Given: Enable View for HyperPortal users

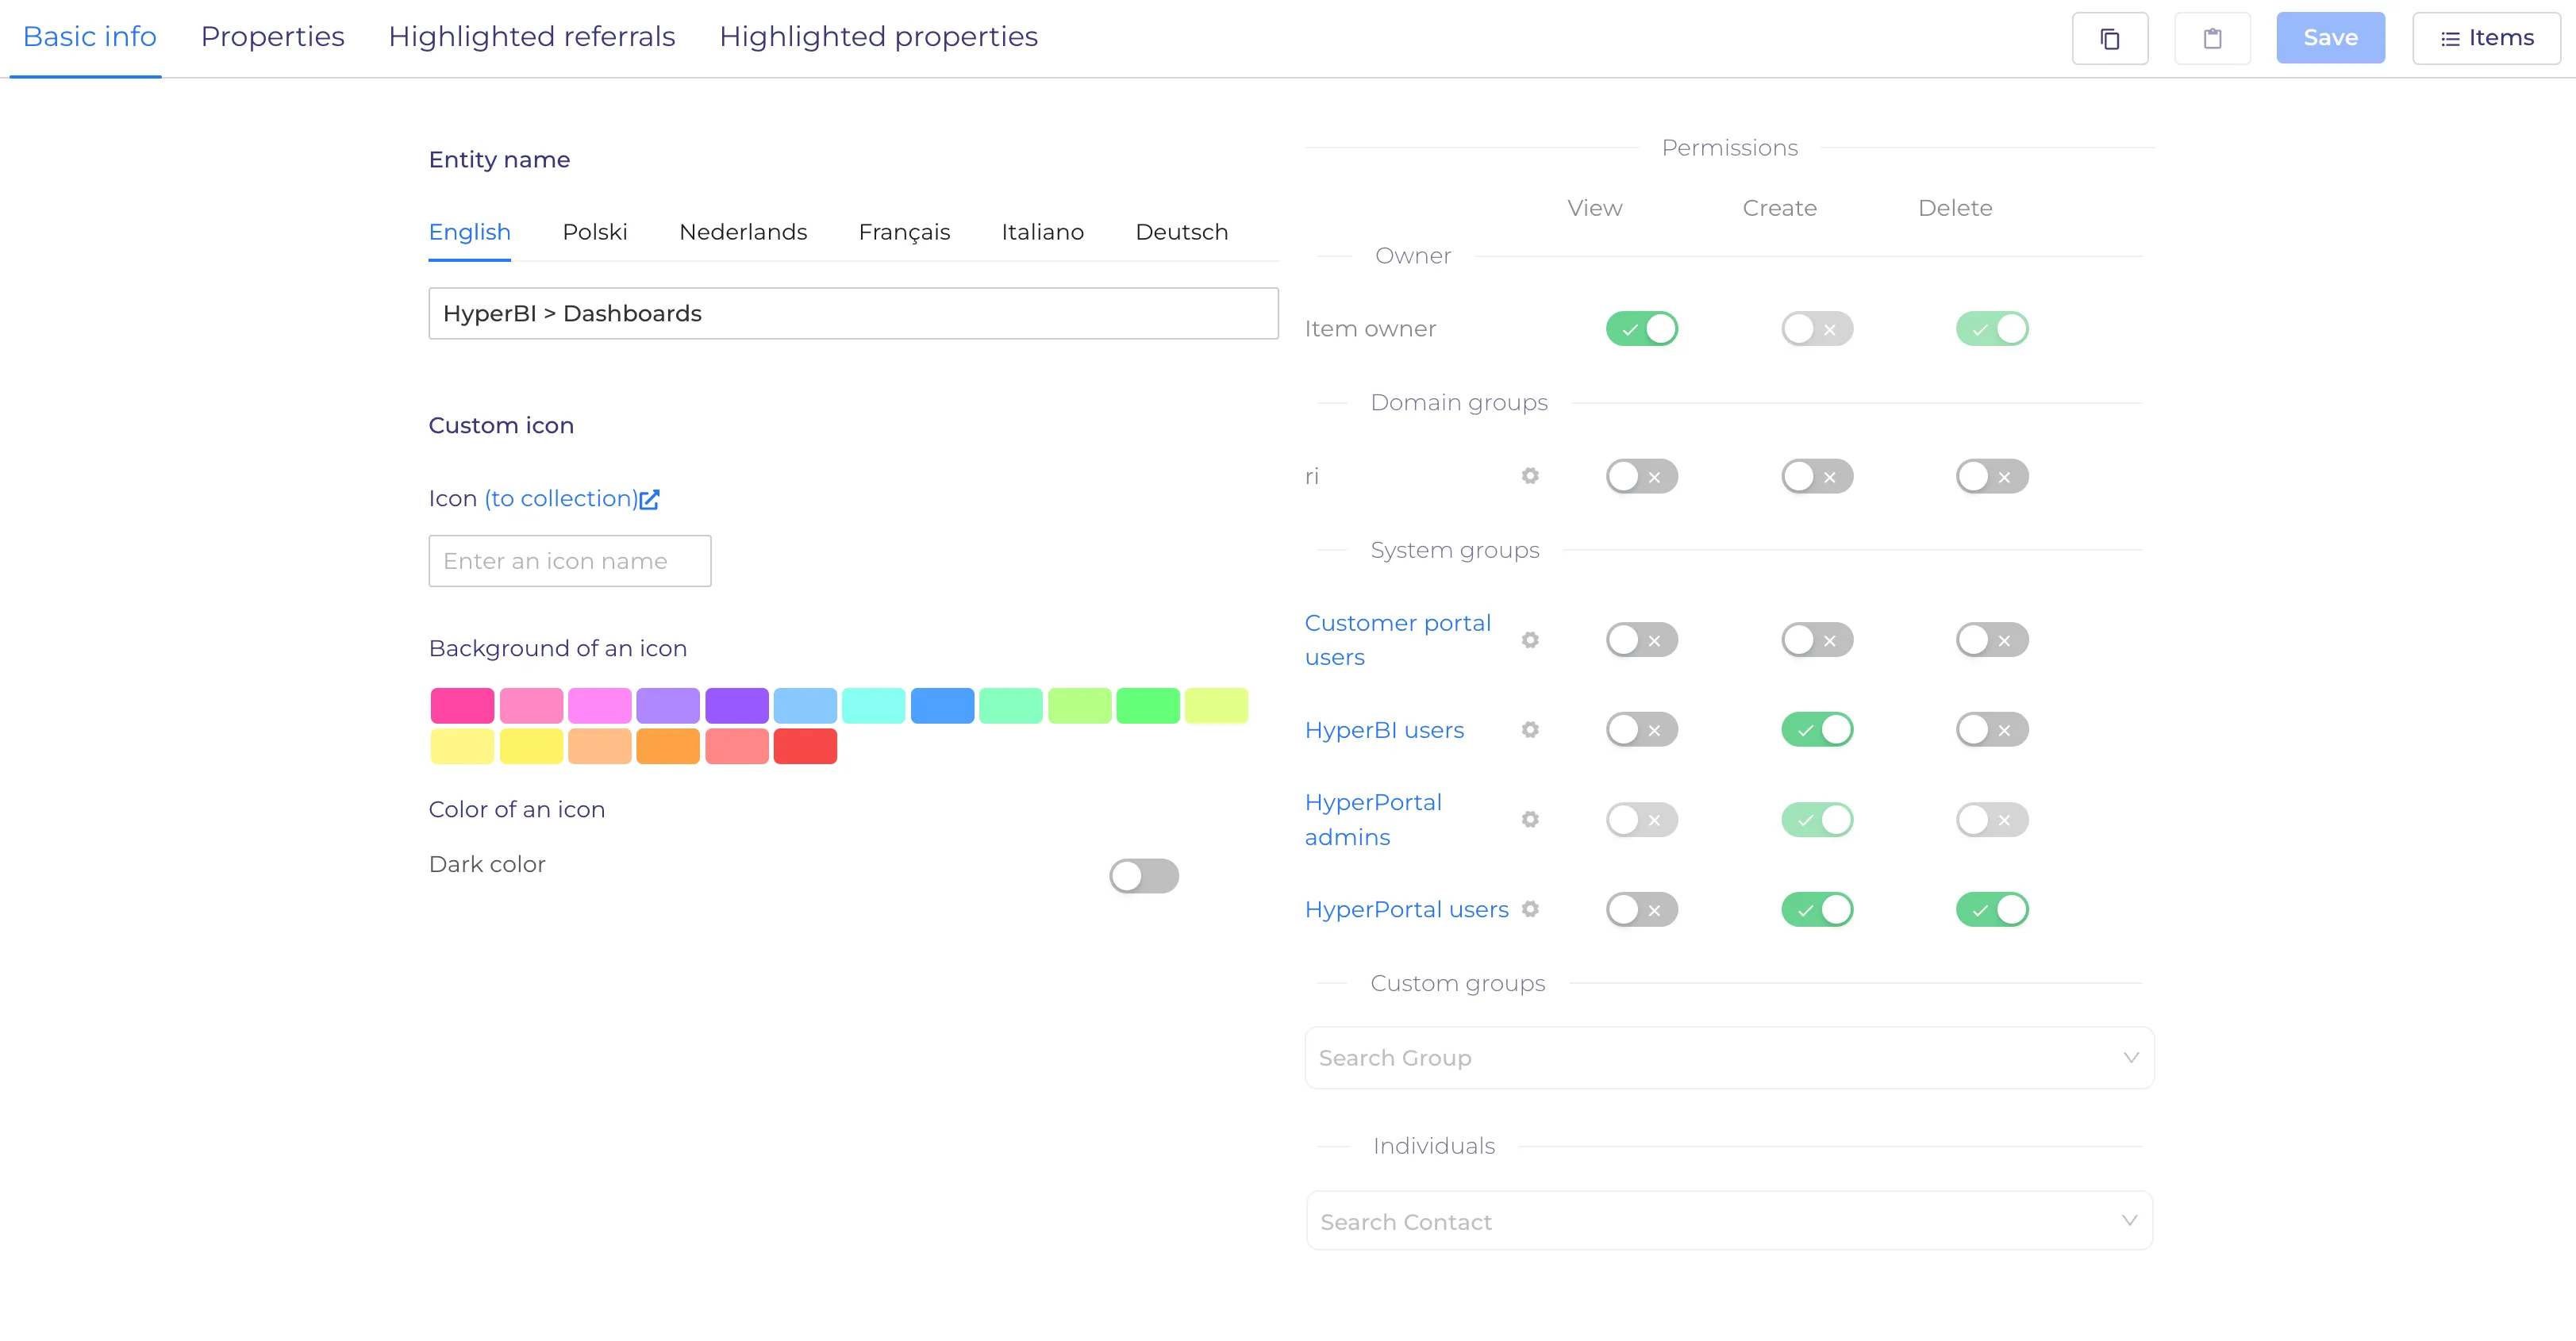Looking at the screenshot, I should [x=1642, y=910].
